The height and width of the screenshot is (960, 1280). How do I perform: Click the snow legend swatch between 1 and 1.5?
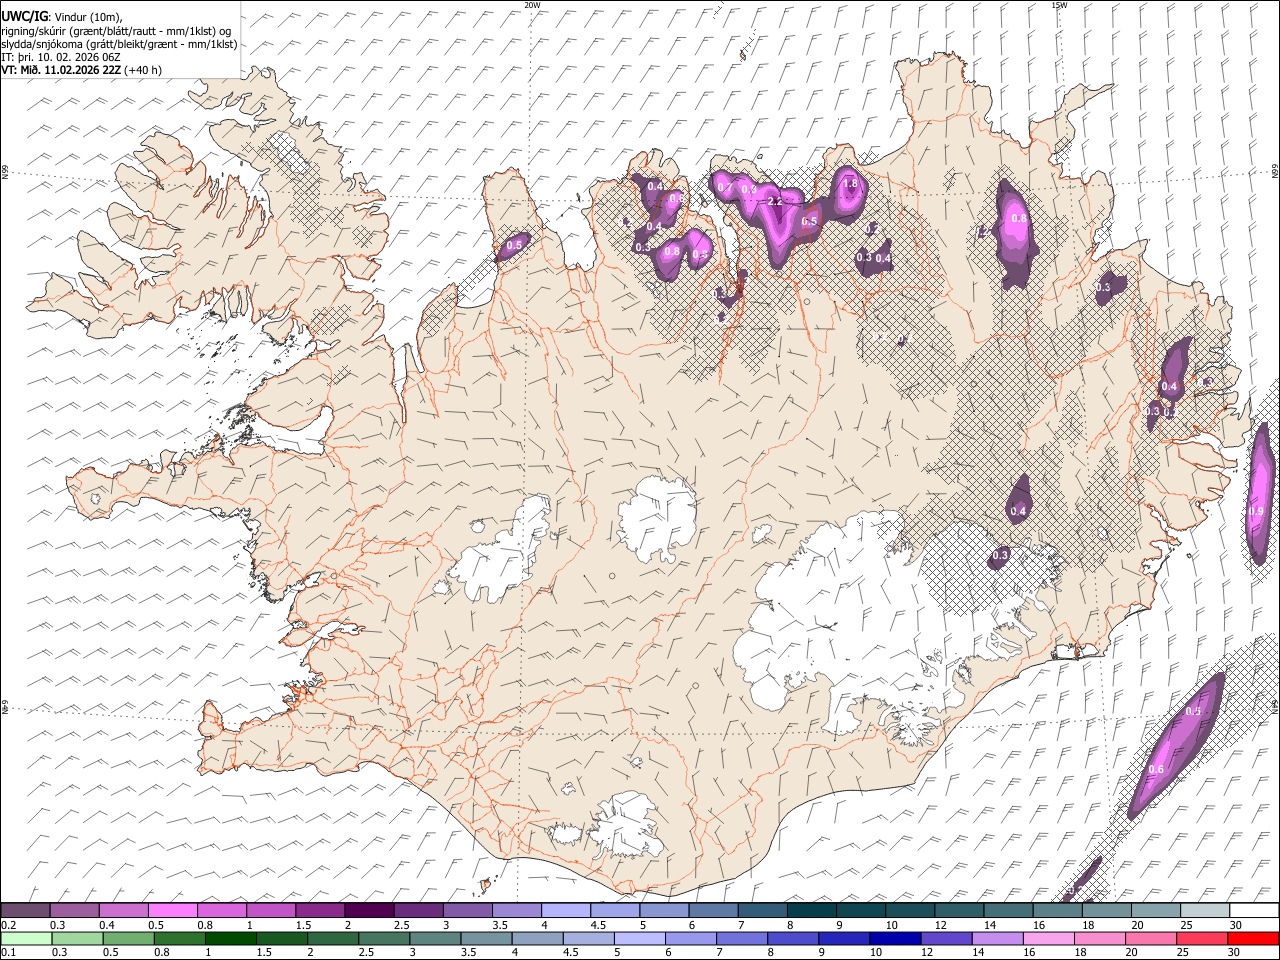point(271,910)
